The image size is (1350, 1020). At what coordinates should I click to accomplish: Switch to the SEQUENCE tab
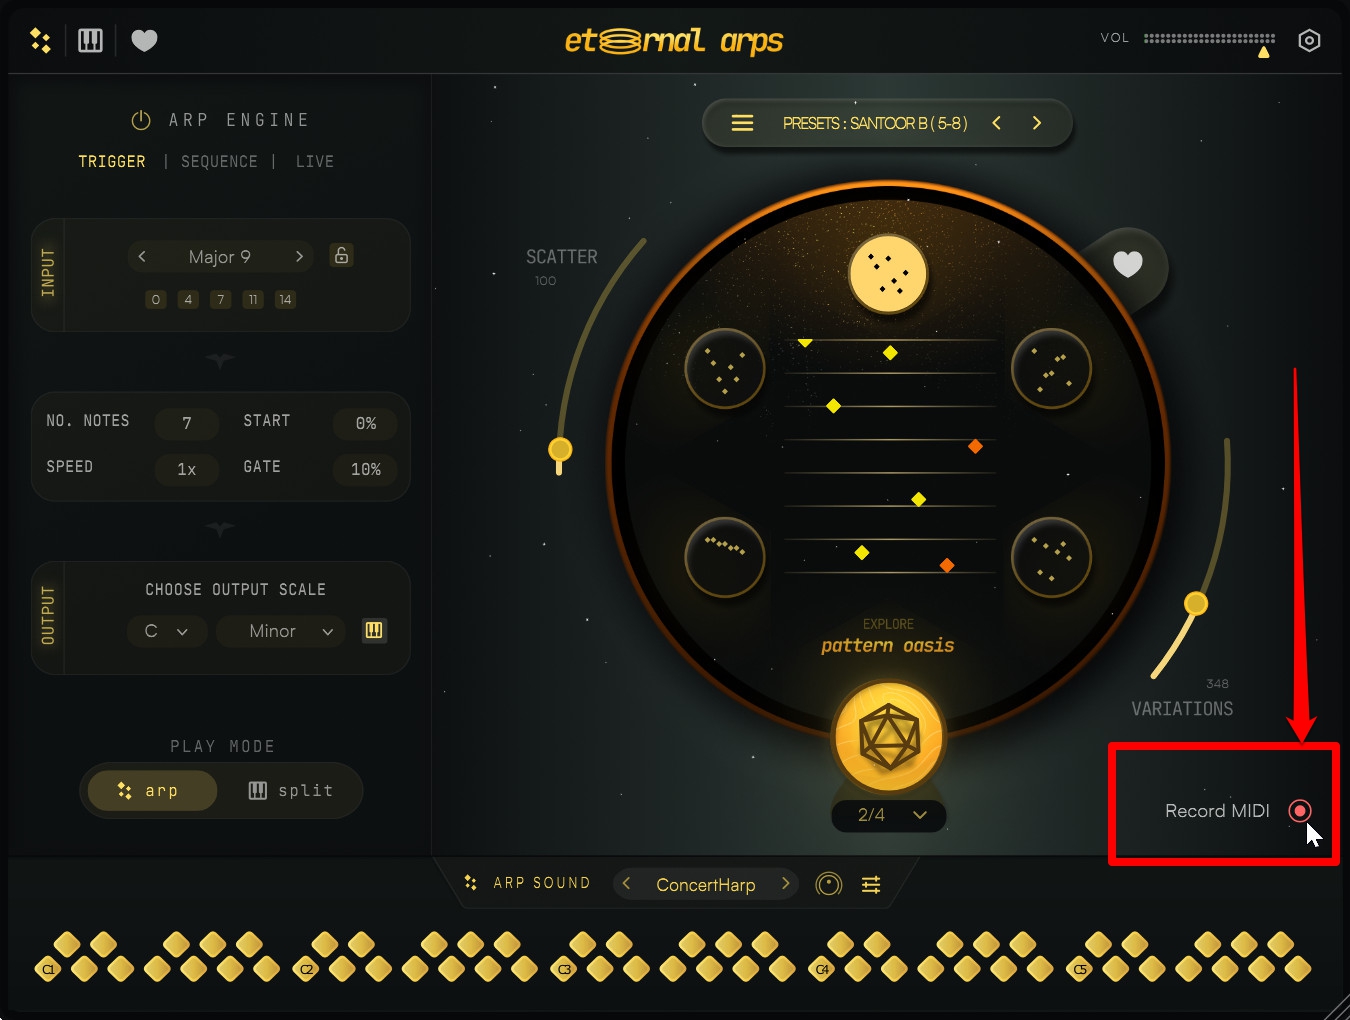[219, 161]
